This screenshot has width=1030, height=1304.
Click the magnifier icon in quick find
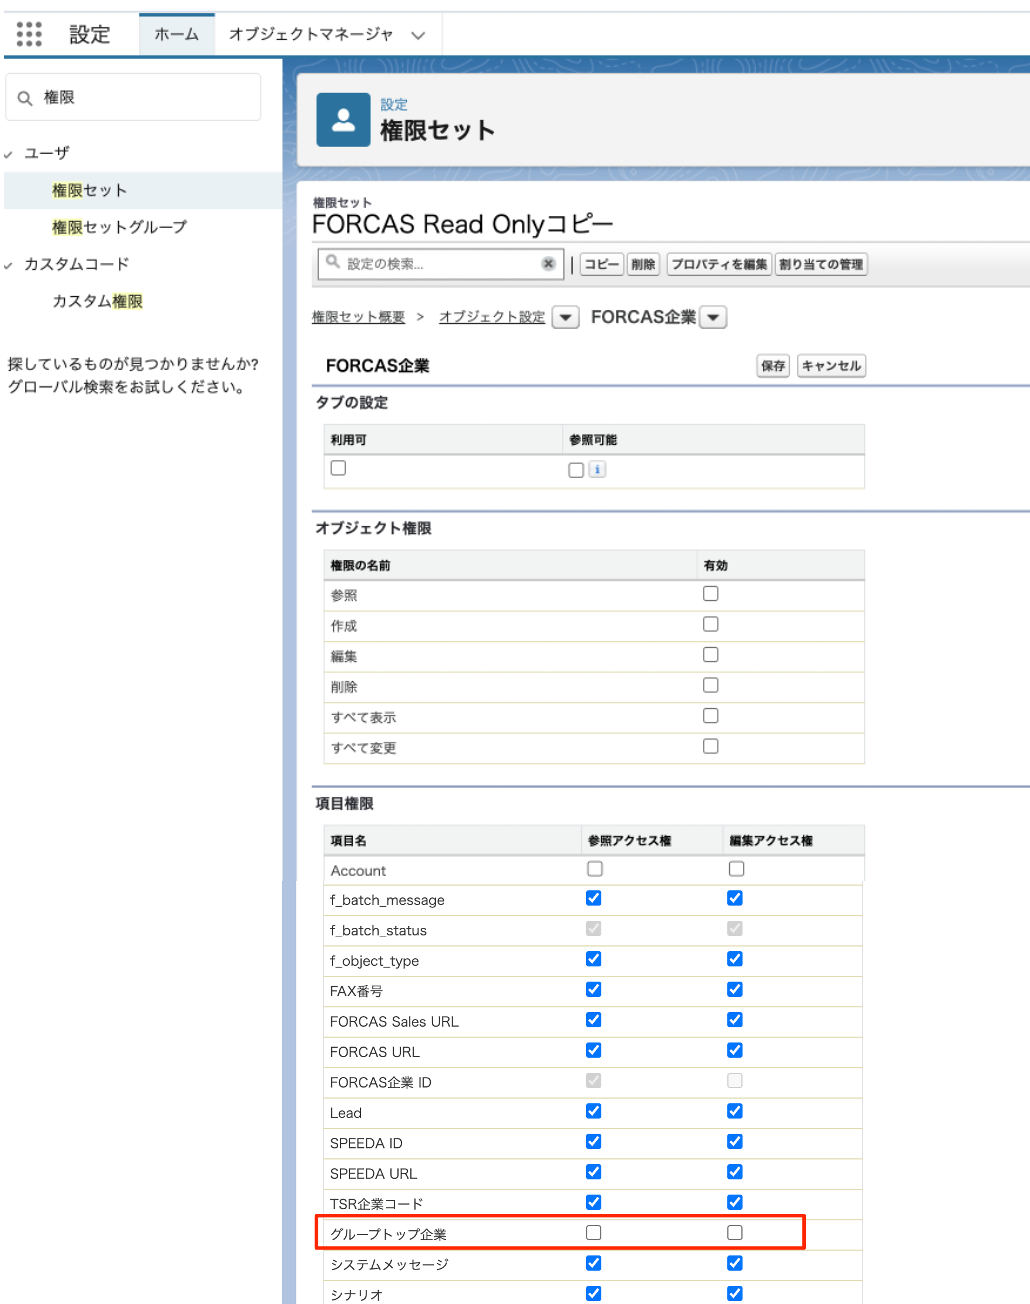point(25,98)
